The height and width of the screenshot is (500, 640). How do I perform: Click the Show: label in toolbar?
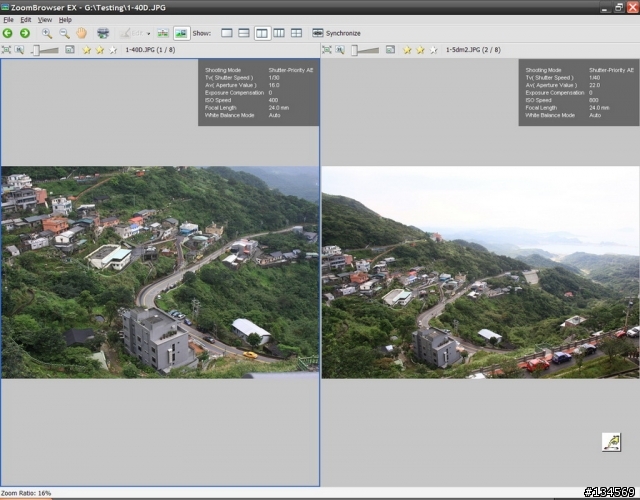202,33
